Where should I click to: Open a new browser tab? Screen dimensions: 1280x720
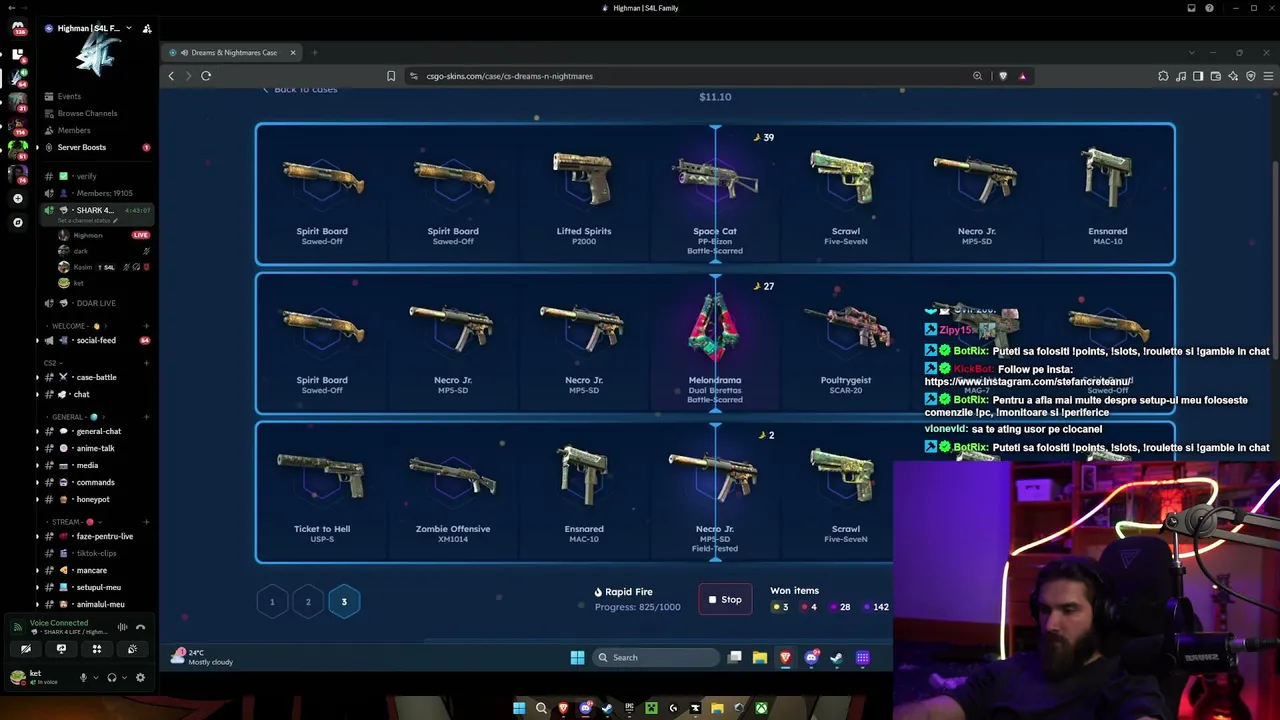pos(314,52)
